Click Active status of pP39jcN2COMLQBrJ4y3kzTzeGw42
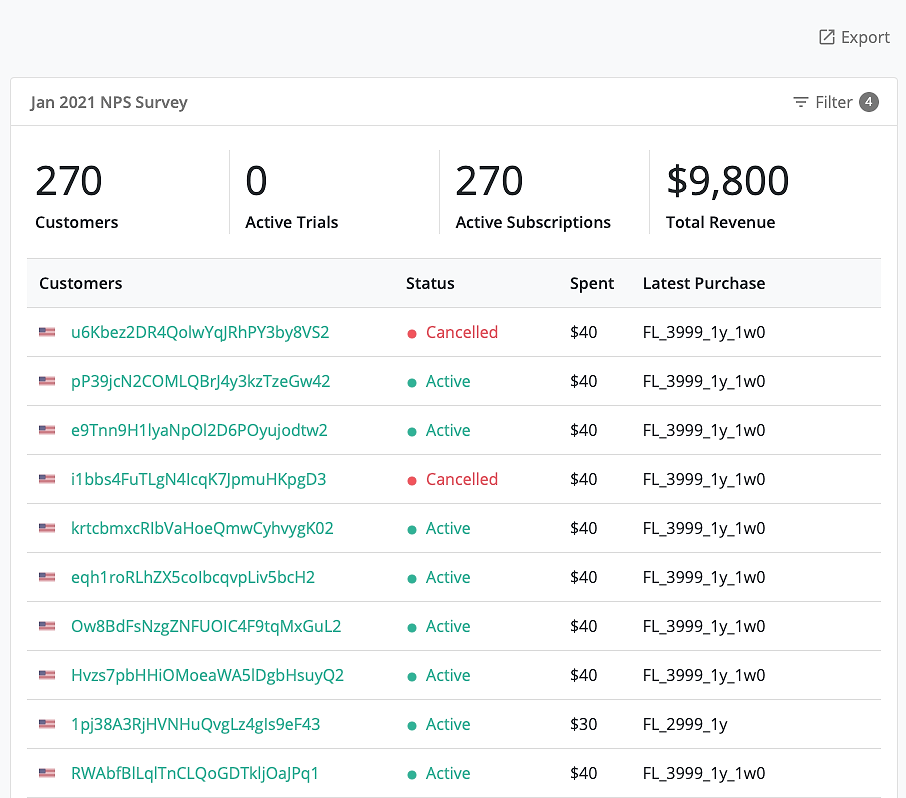The image size is (906, 798). [439, 381]
